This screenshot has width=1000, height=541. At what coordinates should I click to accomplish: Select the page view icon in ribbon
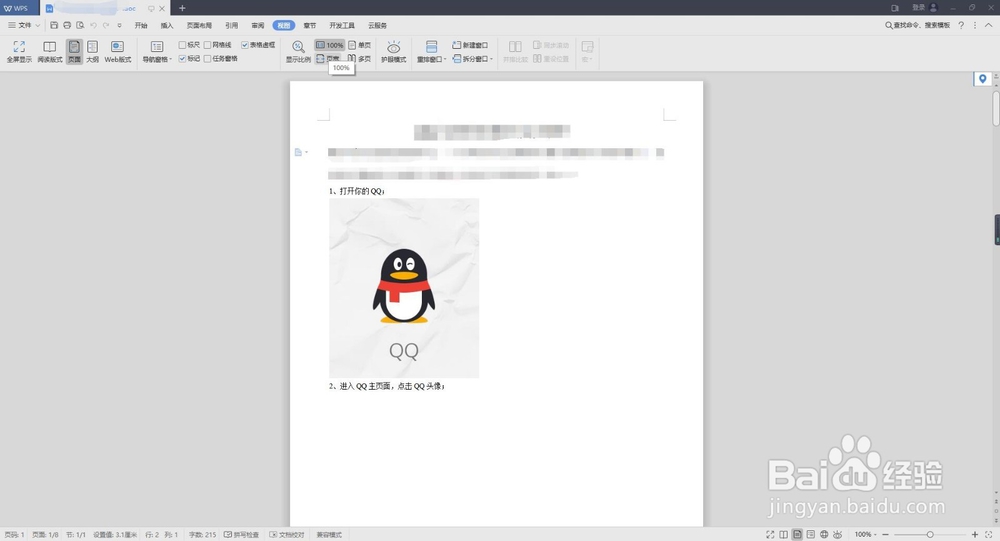75,51
